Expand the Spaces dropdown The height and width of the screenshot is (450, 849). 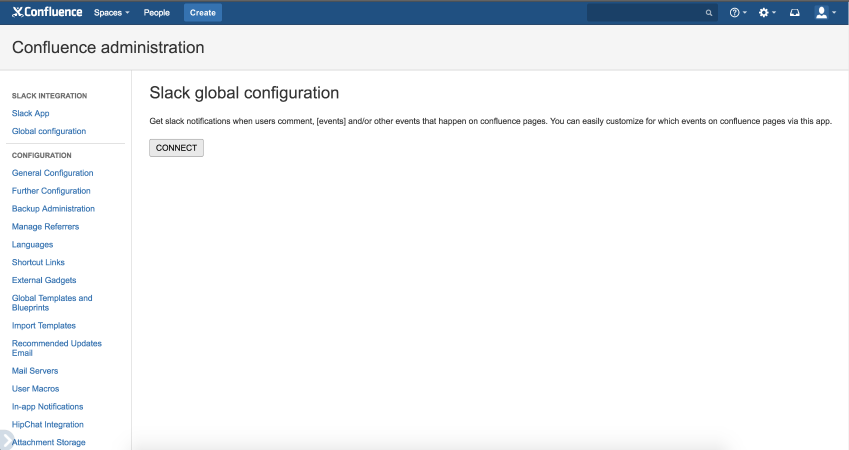pyautogui.click(x=112, y=12)
